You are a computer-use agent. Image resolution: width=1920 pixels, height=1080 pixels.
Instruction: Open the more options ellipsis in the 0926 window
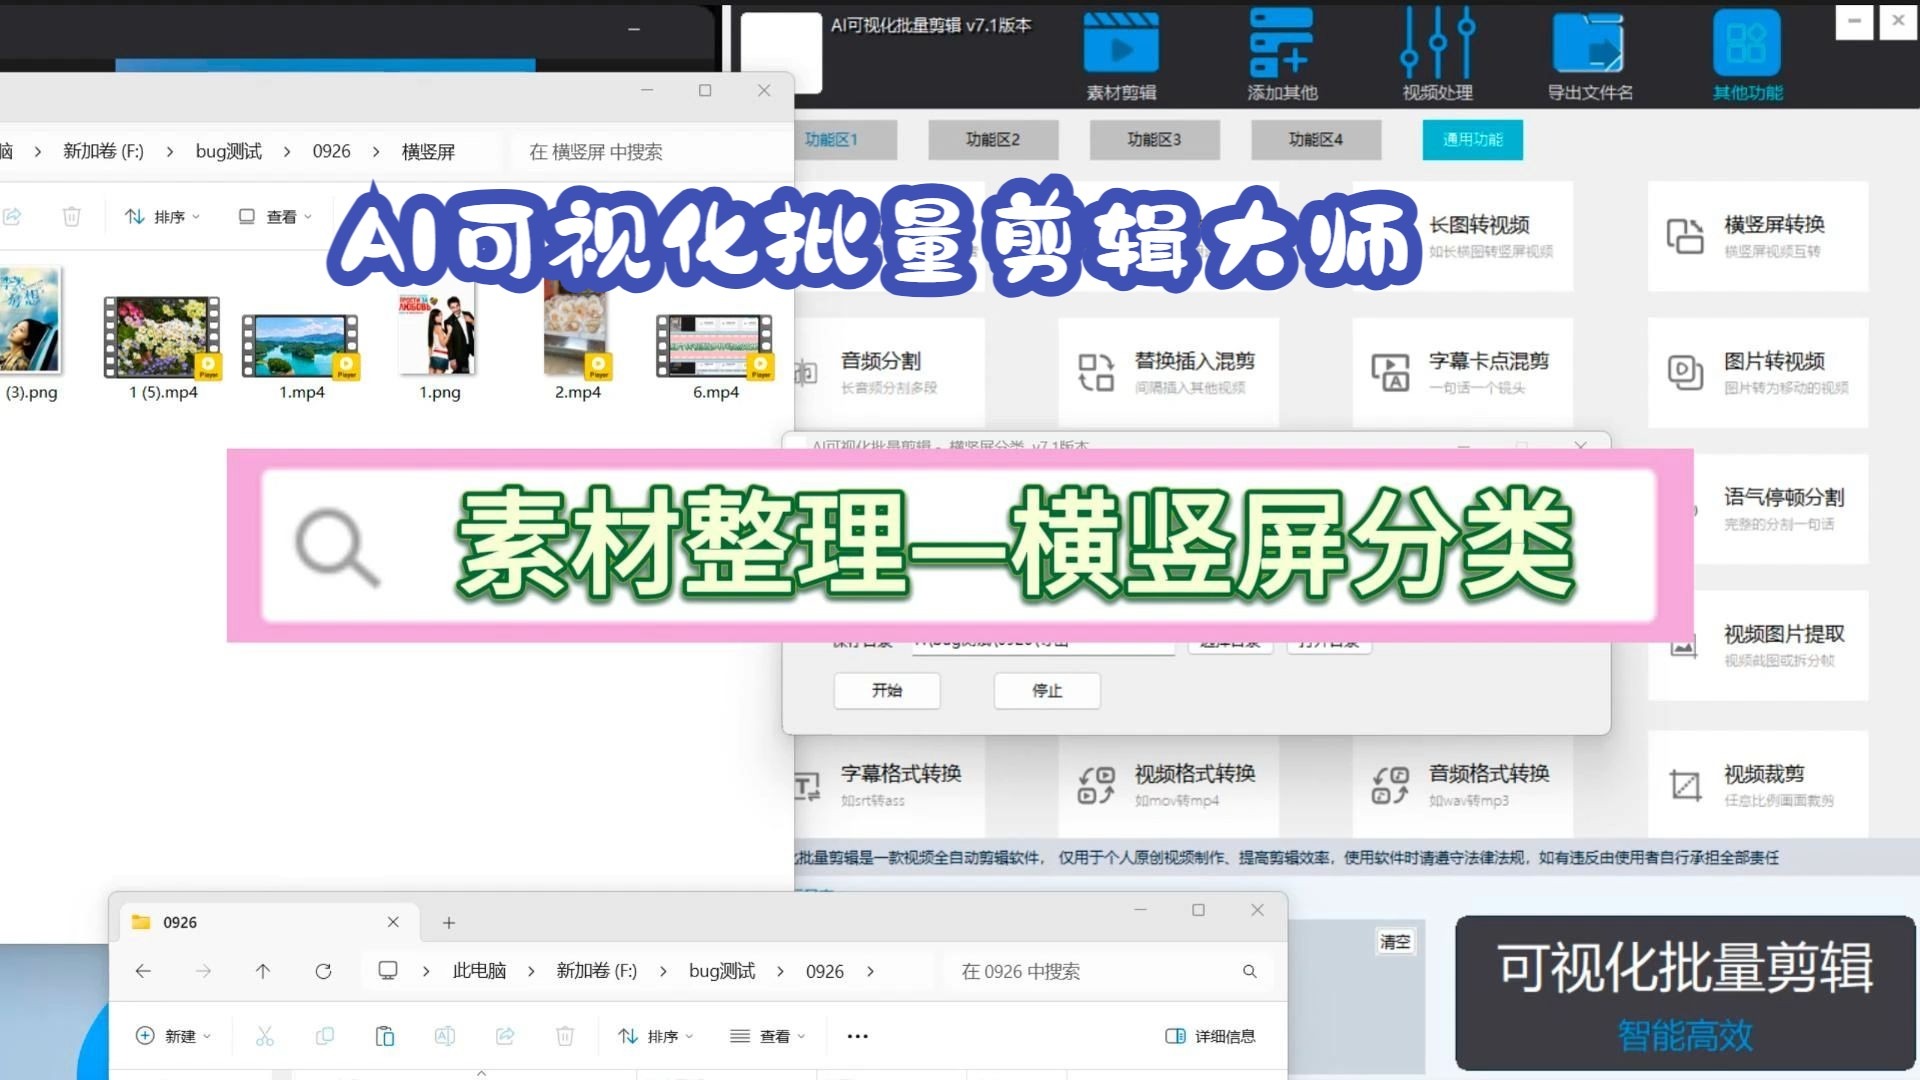857,1036
